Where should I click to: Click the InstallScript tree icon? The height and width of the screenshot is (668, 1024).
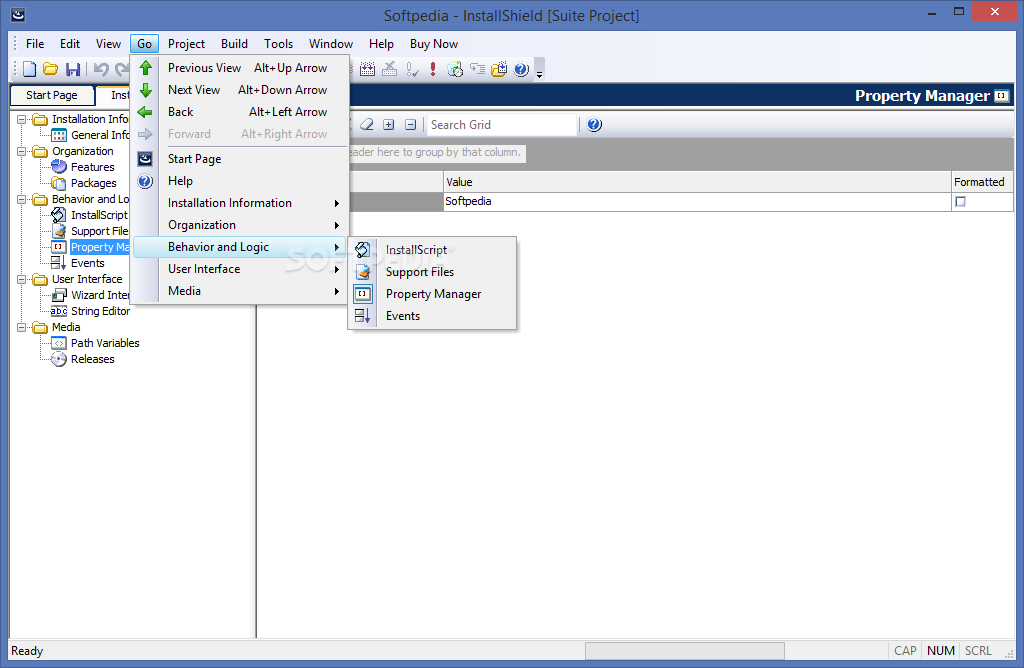[59, 215]
